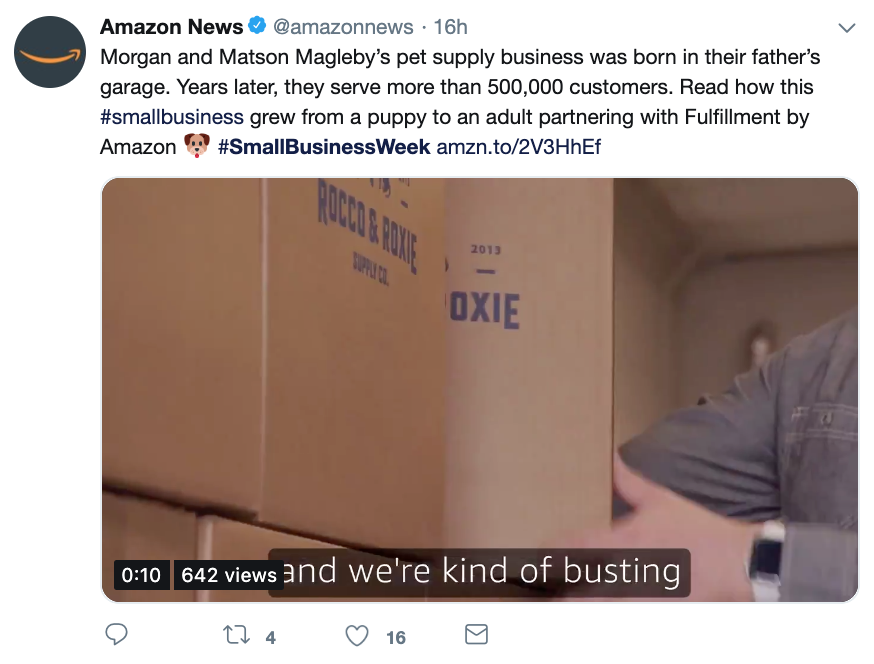Click the like count of 16
Screen dimensions: 874x664
tap(396, 637)
